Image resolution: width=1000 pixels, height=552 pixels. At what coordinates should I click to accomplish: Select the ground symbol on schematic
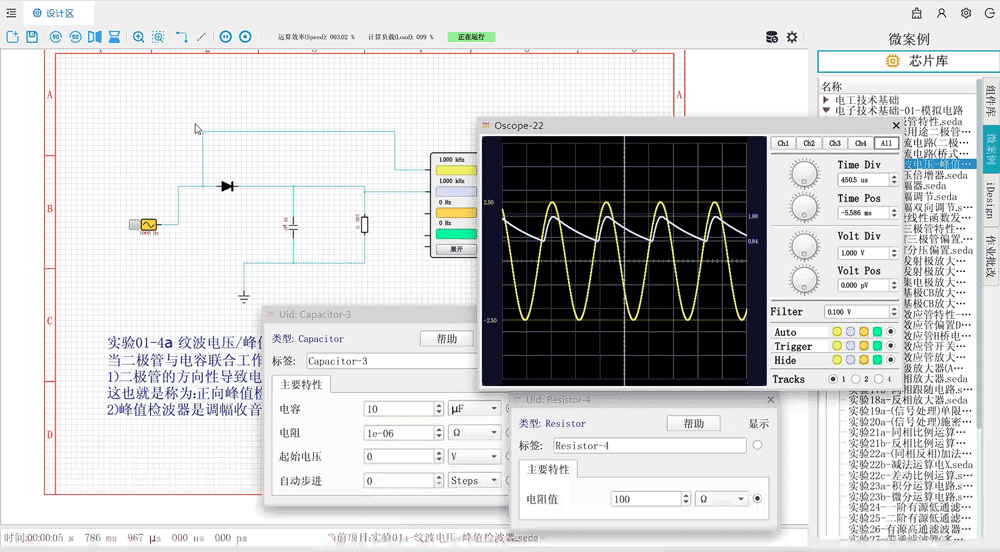point(244,297)
